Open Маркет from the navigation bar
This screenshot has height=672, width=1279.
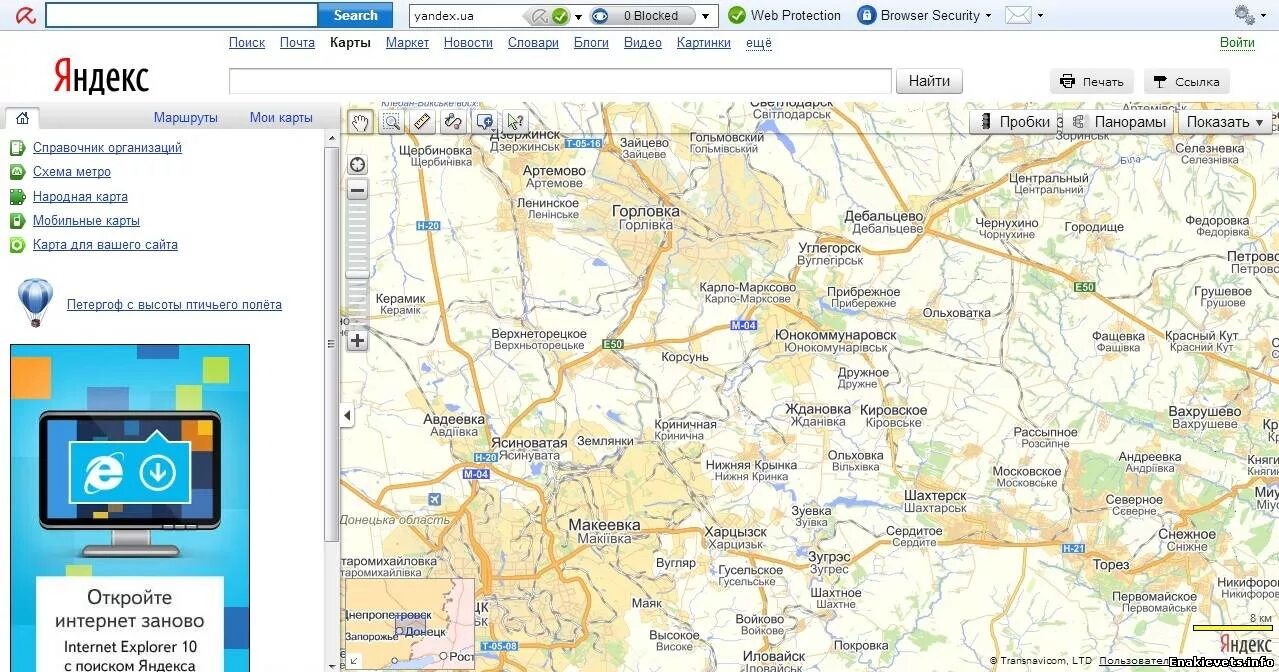pyautogui.click(x=407, y=42)
